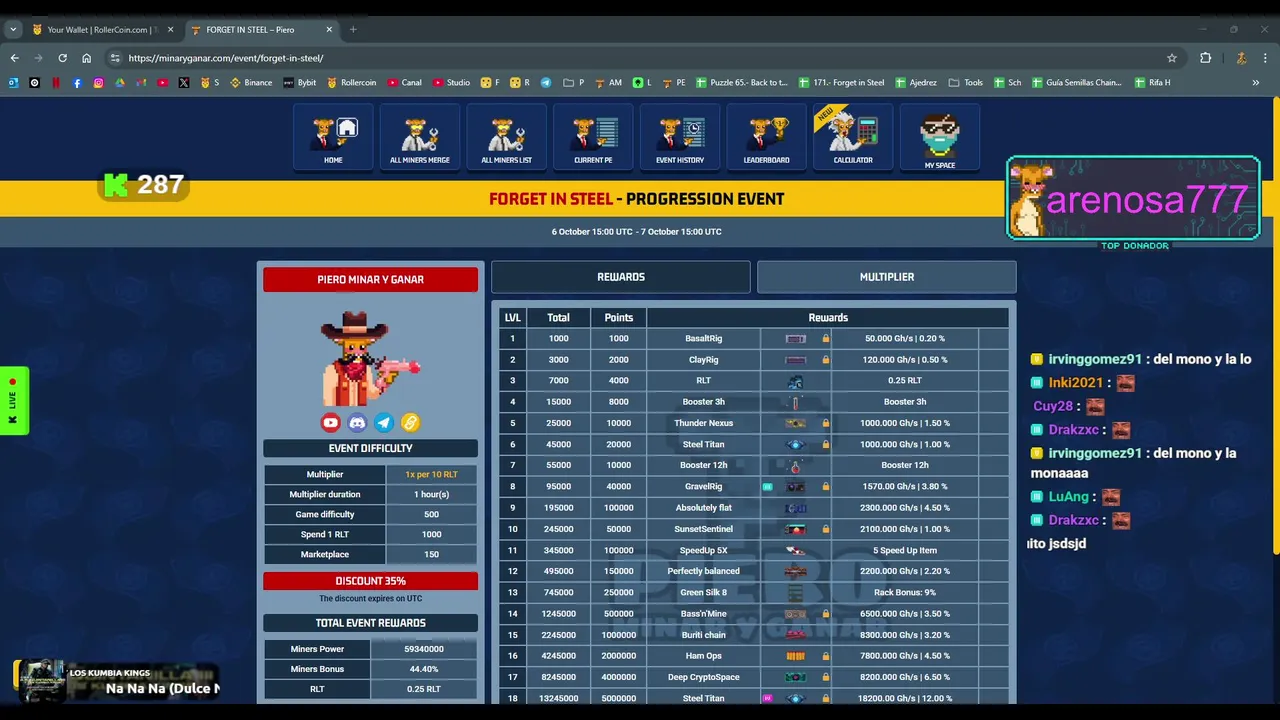Open the Rollercoin bookmark
The image size is (1280, 720).
(x=351, y=83)
